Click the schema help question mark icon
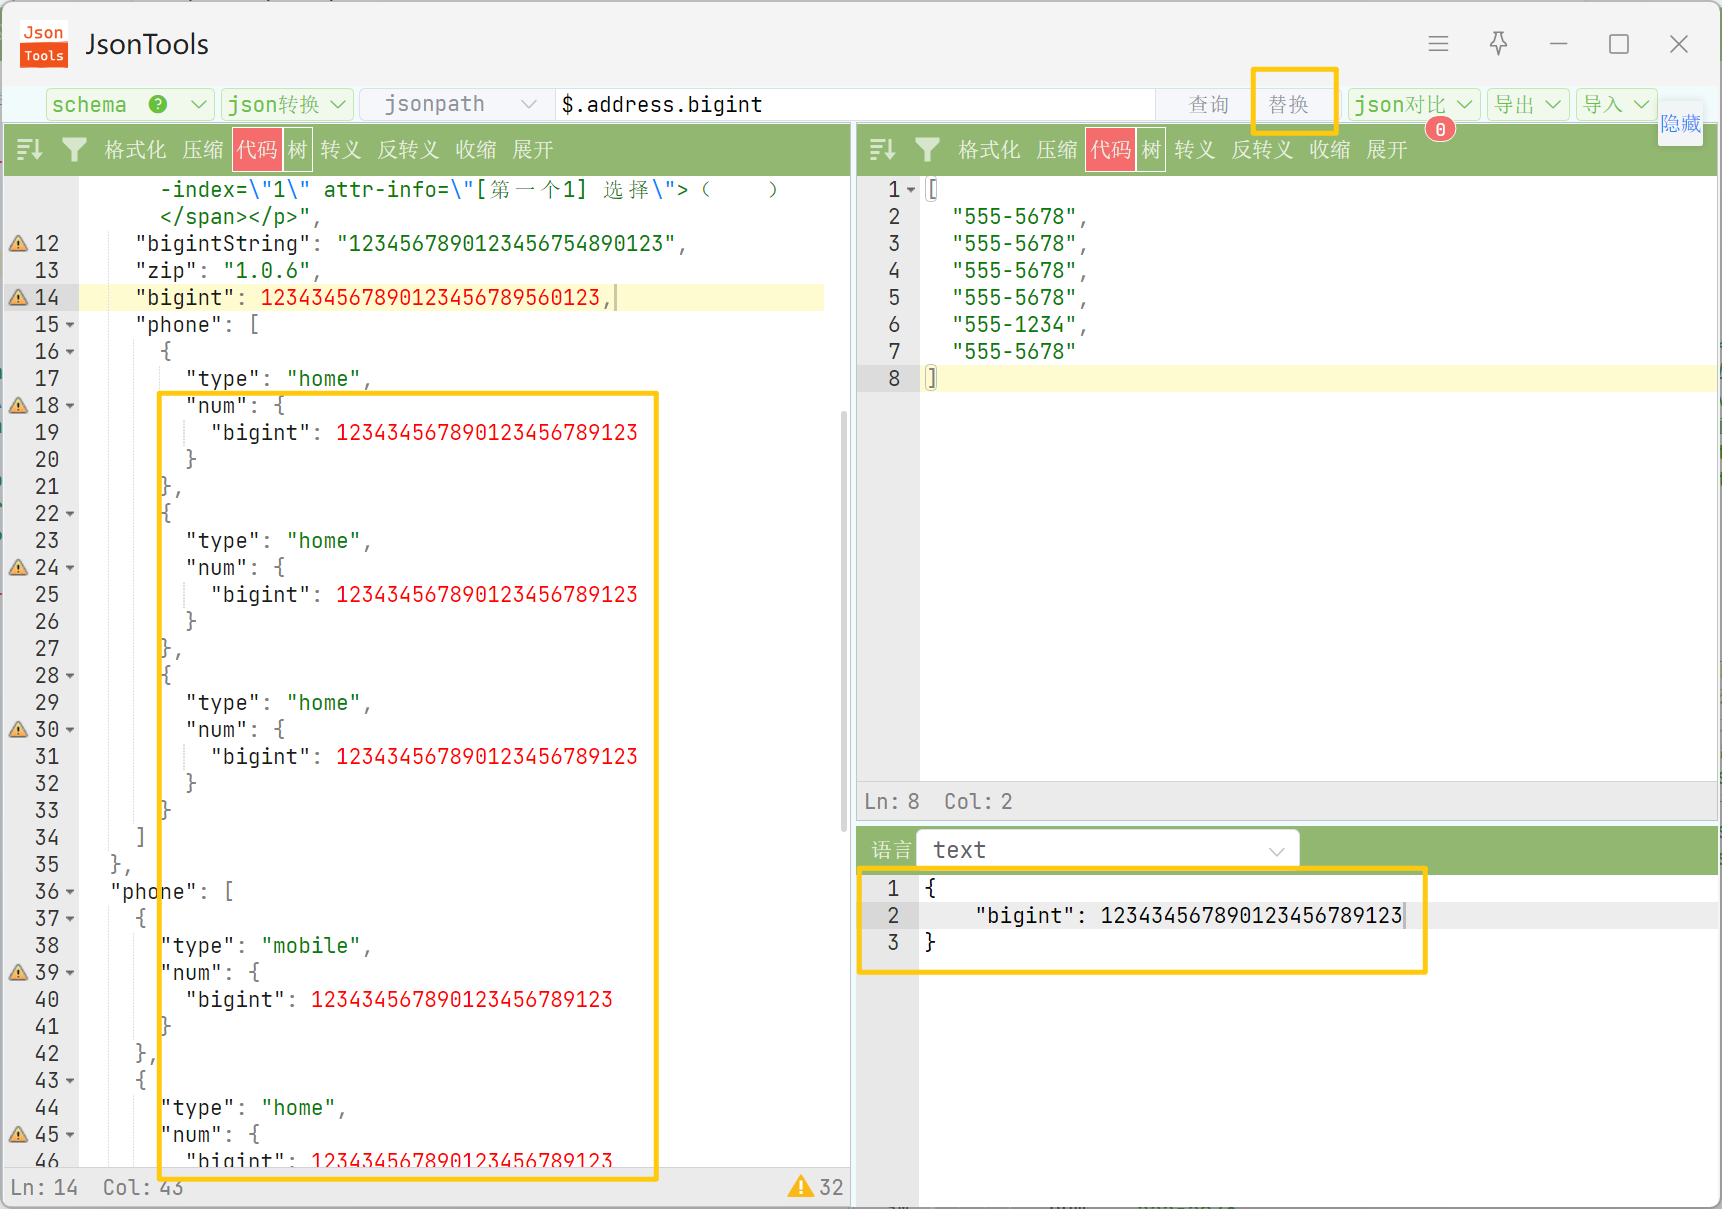The width and height of the screenshot is (1722, 1209). [158, 104]
